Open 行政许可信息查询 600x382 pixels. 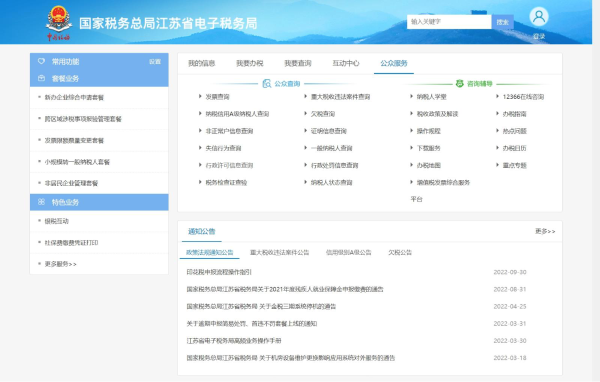[229, 165]
